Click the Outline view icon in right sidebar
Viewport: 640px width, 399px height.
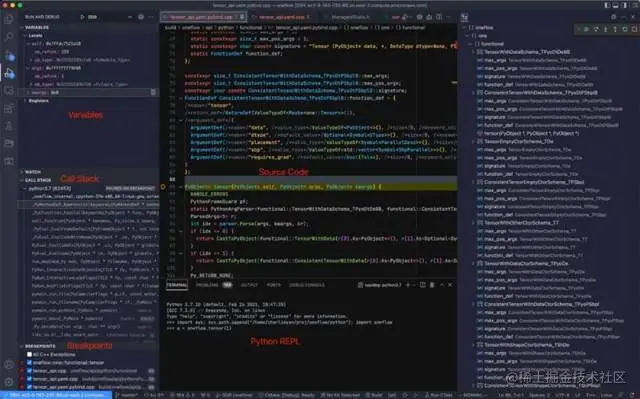tap(464, 18)
